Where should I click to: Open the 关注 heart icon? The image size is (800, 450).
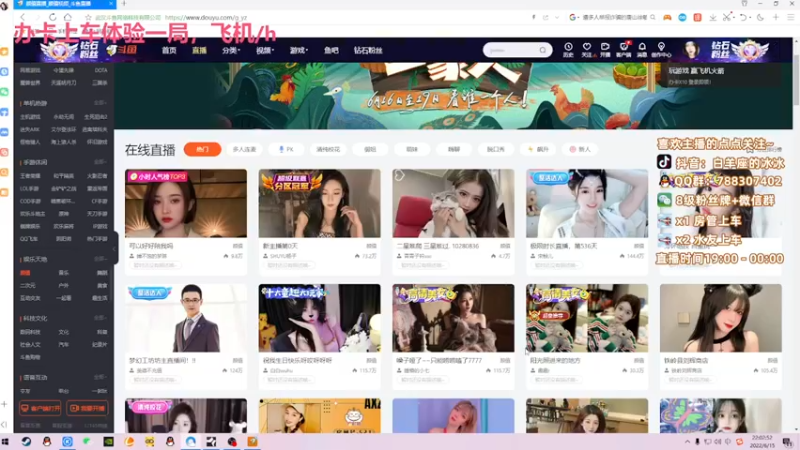587,49
